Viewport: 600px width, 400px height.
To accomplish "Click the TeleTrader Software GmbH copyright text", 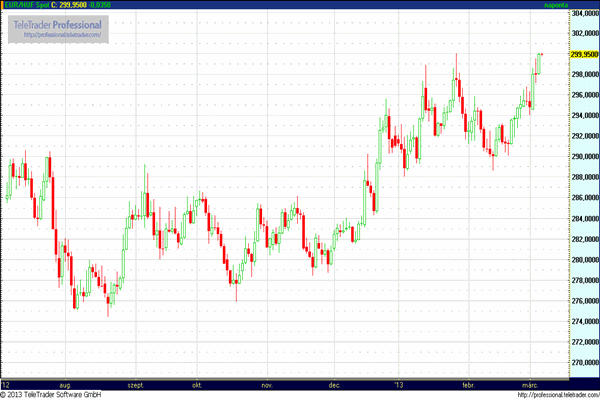I will click(52, 395).
